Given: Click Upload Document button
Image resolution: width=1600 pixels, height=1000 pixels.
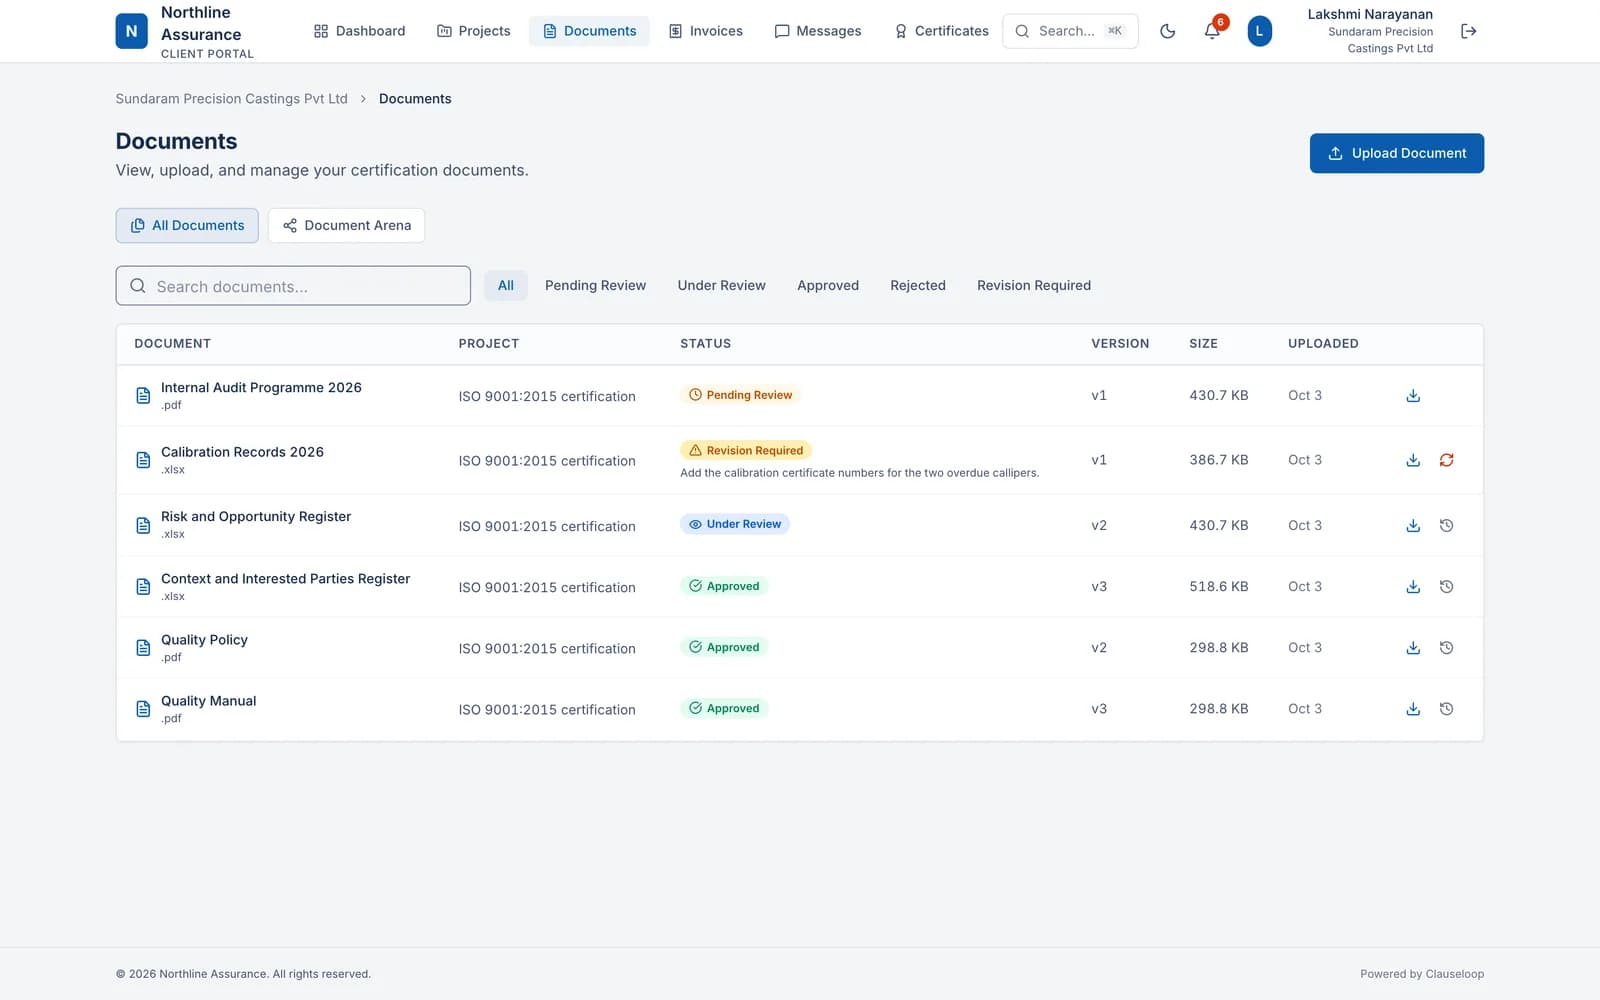Looking at the screenshot, I should (x=1396, y=153).
